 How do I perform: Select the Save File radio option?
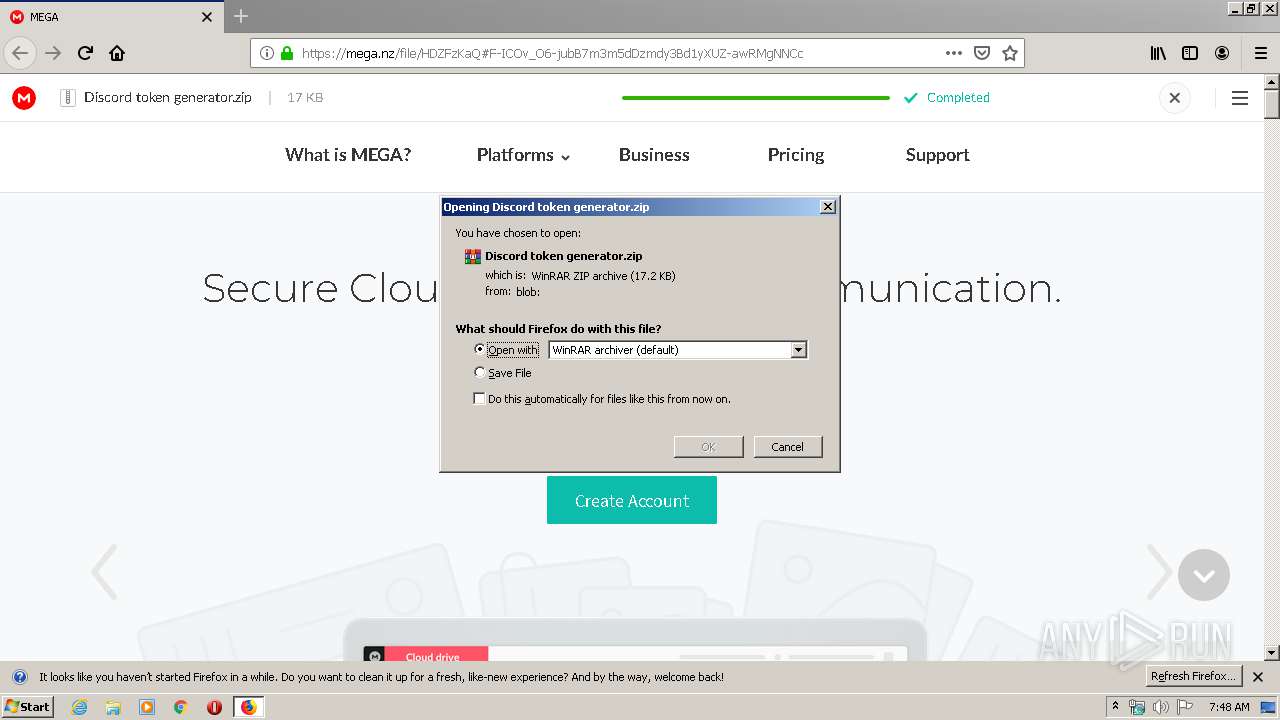tap(479, 372)
